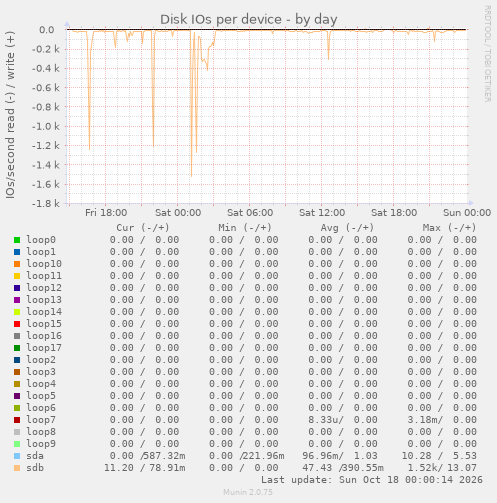Click the 'Max (-/+)' column header
This screenshot has height=503, width=497.
tap(449, 228)
